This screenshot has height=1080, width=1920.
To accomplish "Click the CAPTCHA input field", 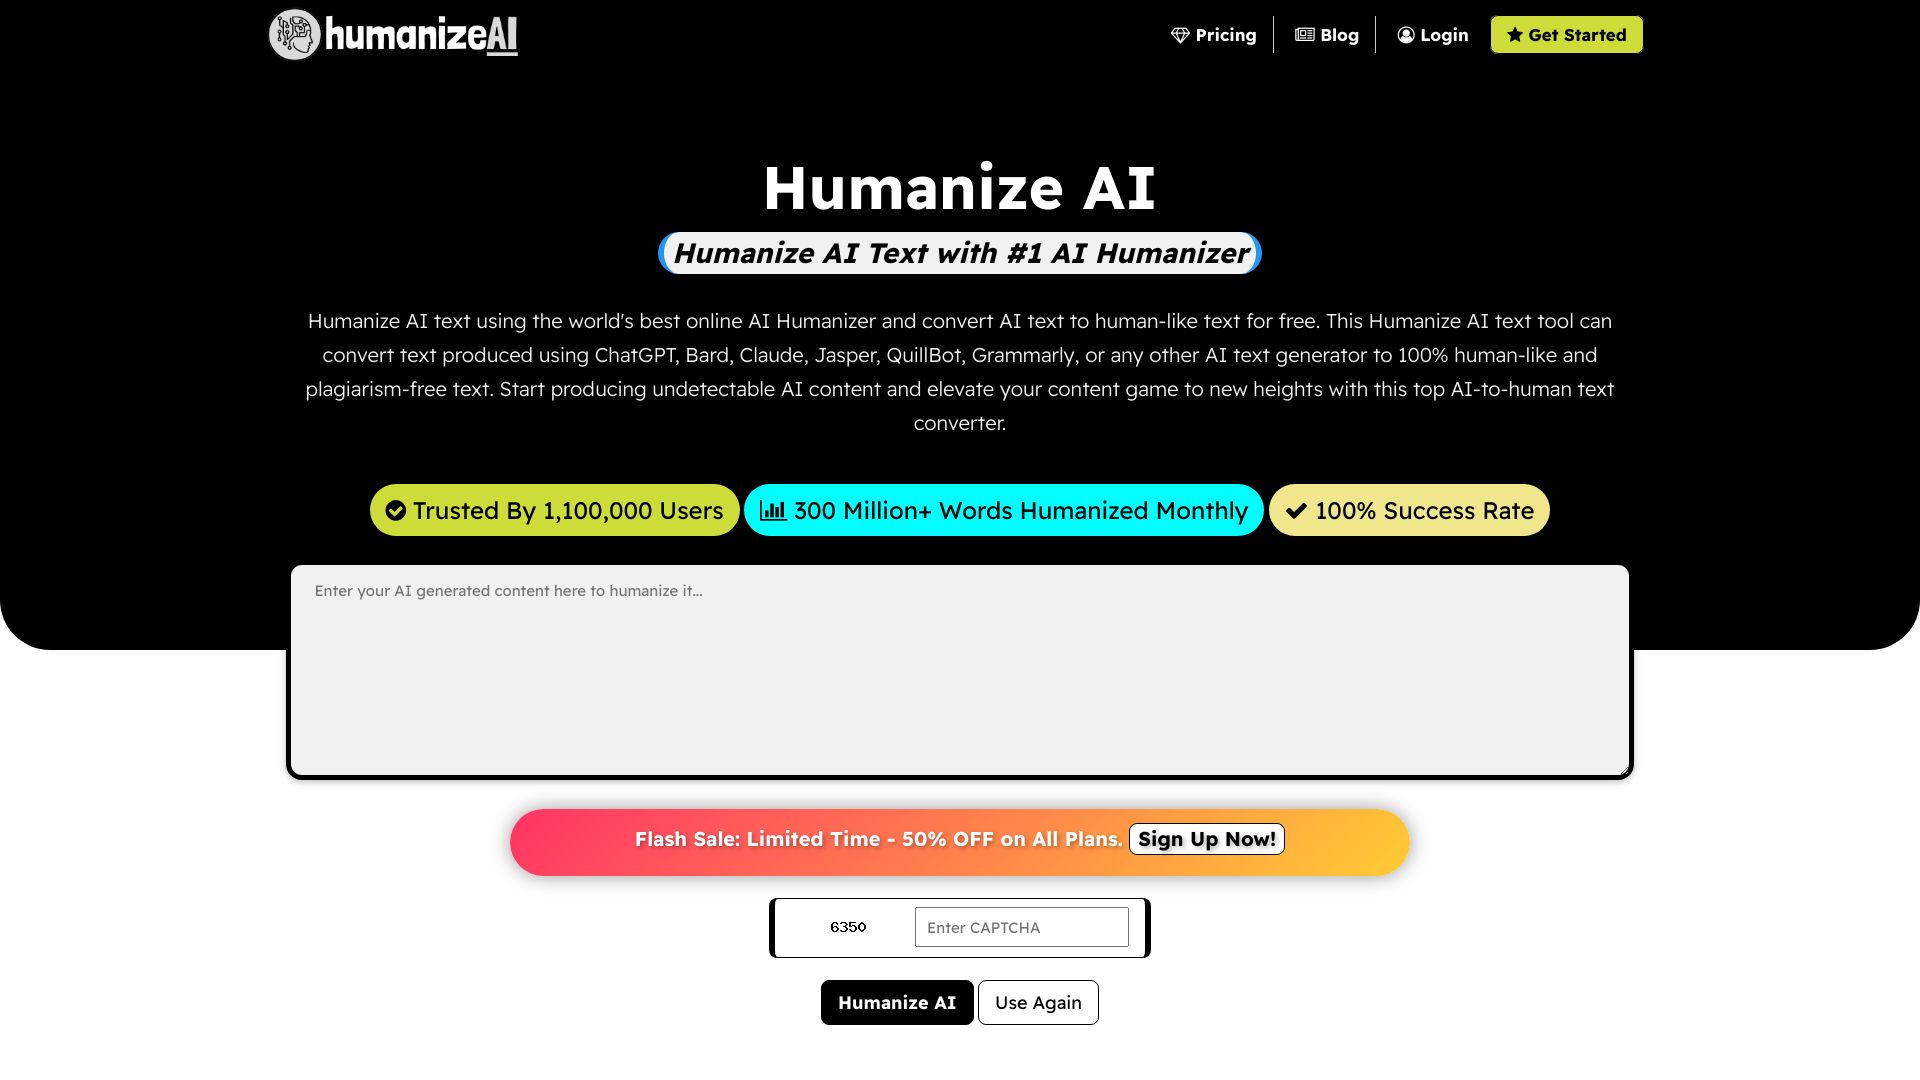I will (1022, 927).
